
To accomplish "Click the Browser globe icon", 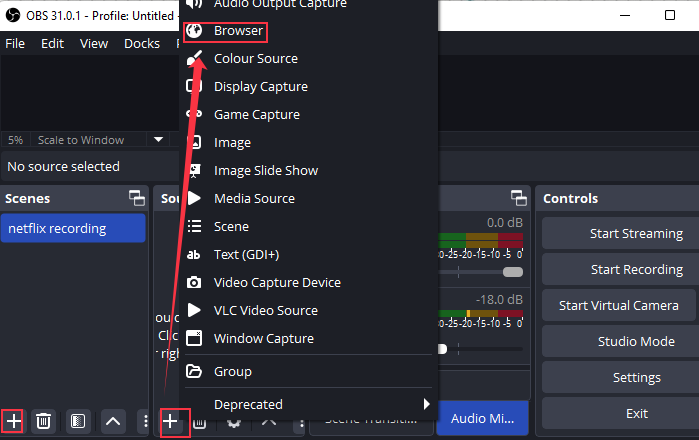I will click(194, 31).
